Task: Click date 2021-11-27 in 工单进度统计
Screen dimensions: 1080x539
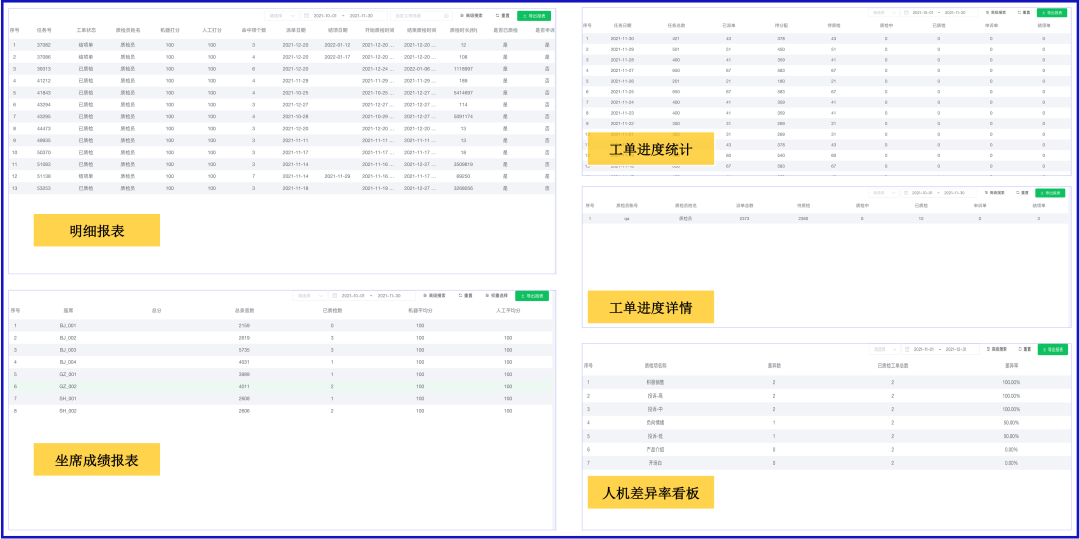Action: pyautogui.click(x=623, y=70)
